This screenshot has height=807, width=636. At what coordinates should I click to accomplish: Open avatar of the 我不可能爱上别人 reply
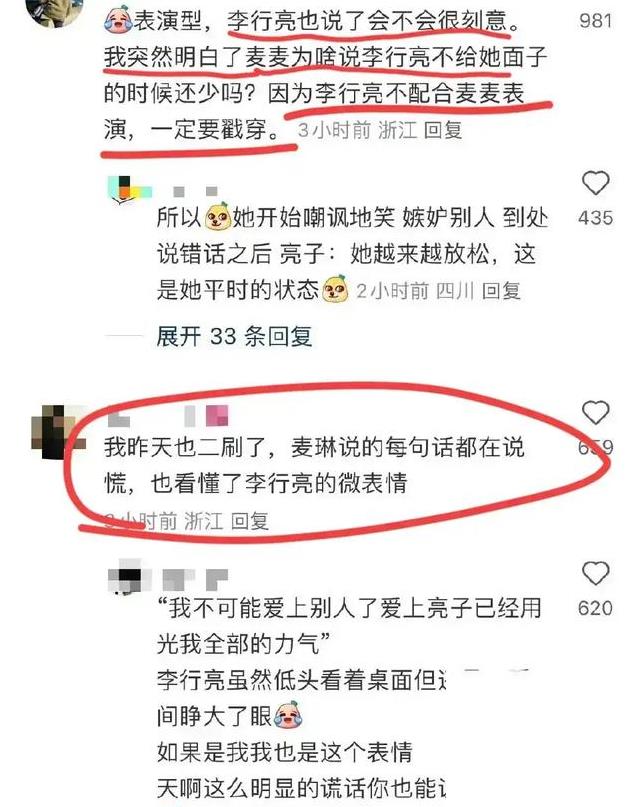(x=126, y=576)
